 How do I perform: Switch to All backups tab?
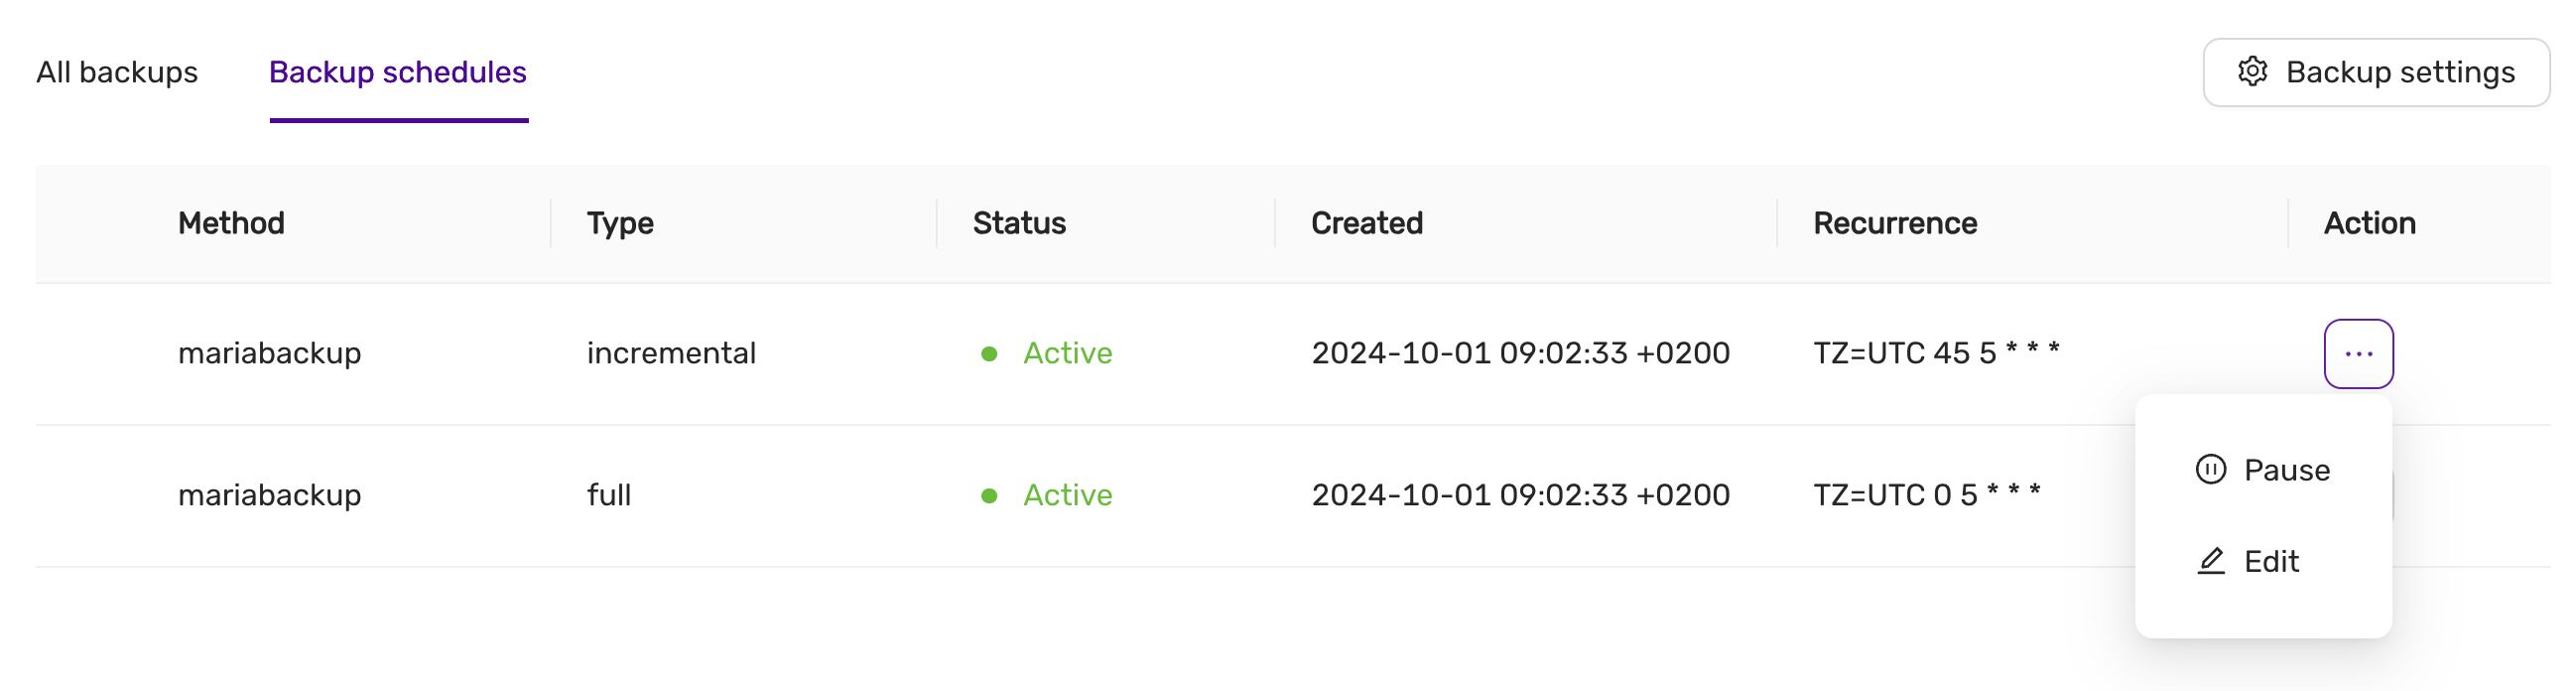pos(117,72)
